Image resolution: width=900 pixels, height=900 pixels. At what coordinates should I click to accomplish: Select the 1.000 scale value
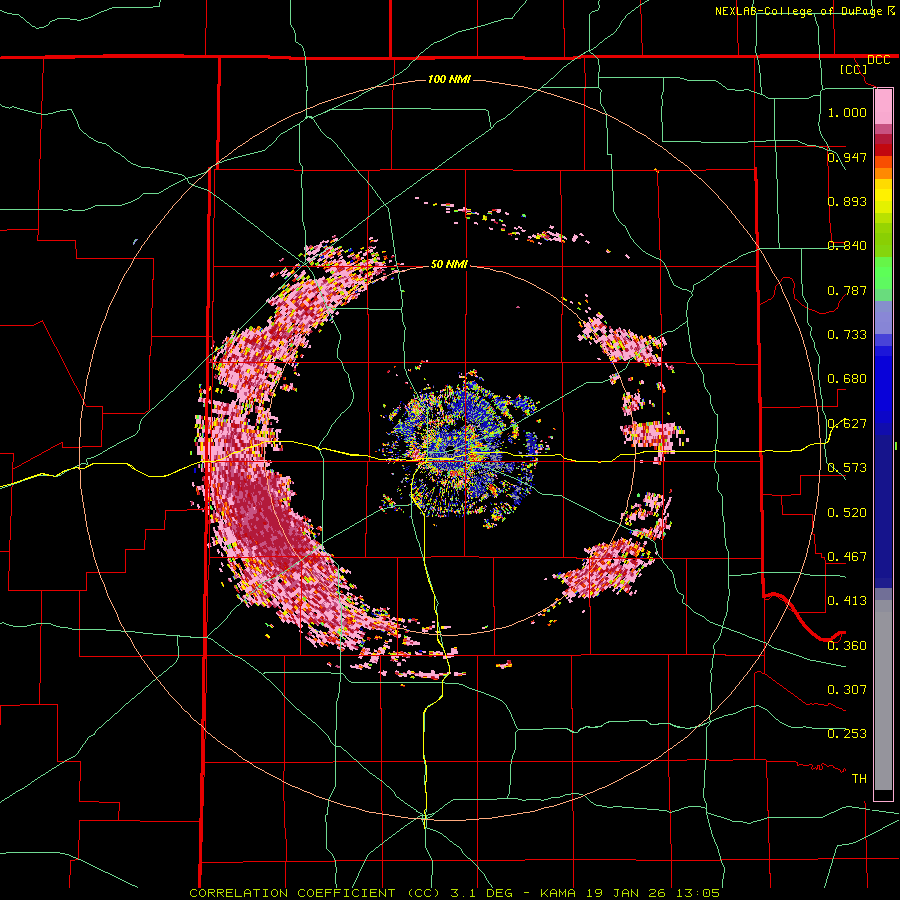847,112
